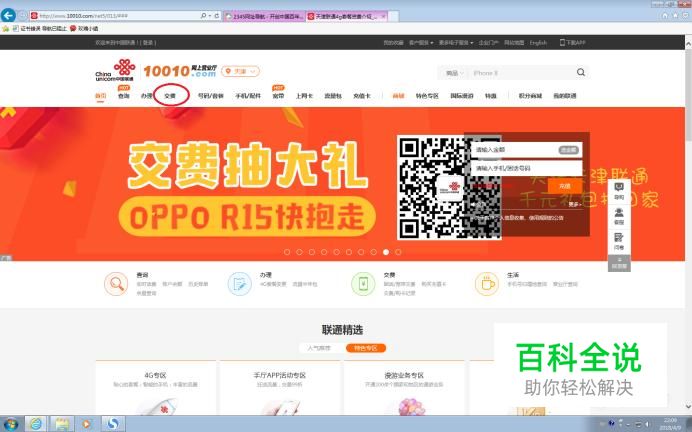
Task: Open the Sogou browser taskbar icon
Action: point(113,424)
